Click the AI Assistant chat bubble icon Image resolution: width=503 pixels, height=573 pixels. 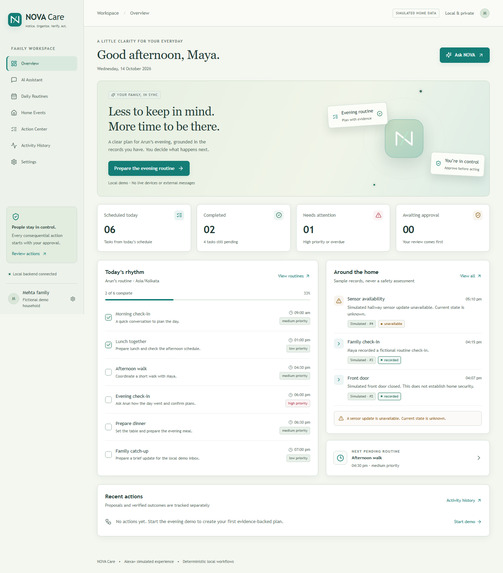tap(14, 80)
